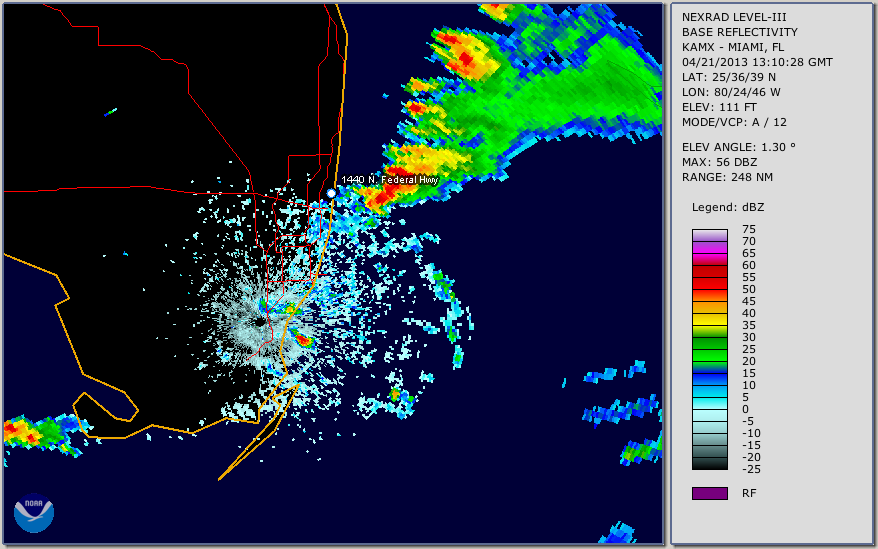This screenshot has width=878, height=549.
Task: Click the "BASE REFLECTIVITY" text
Action: click(740, 32)
